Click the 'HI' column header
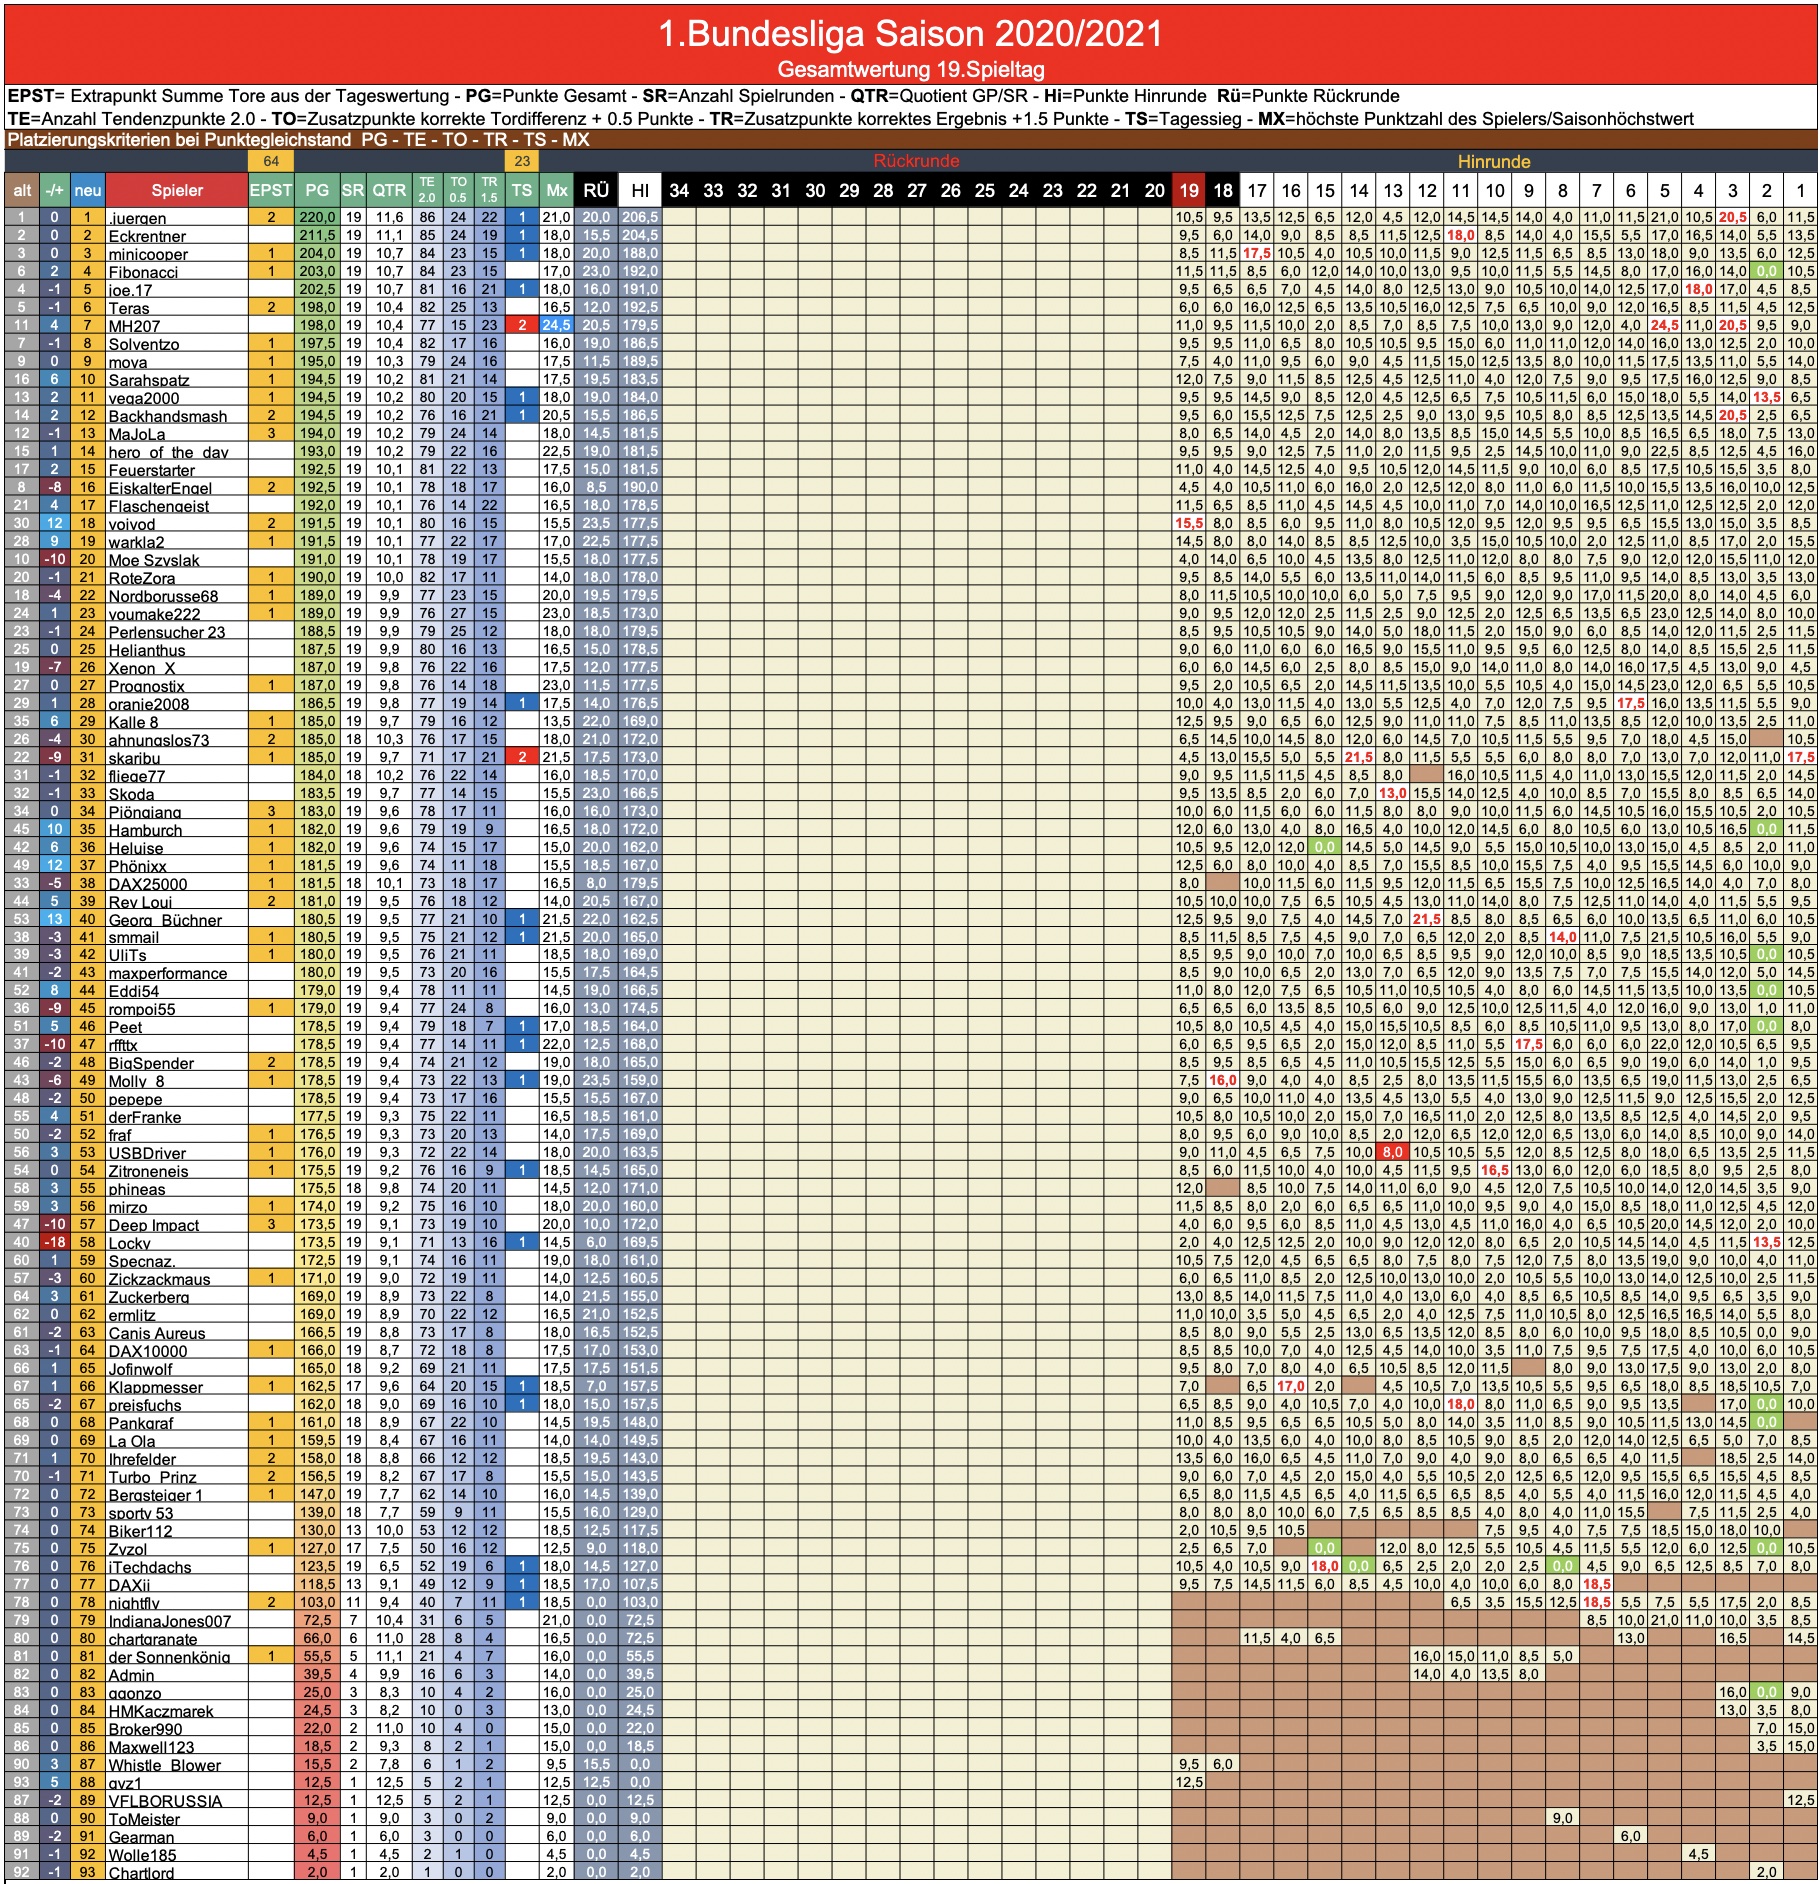 [640, 190]
